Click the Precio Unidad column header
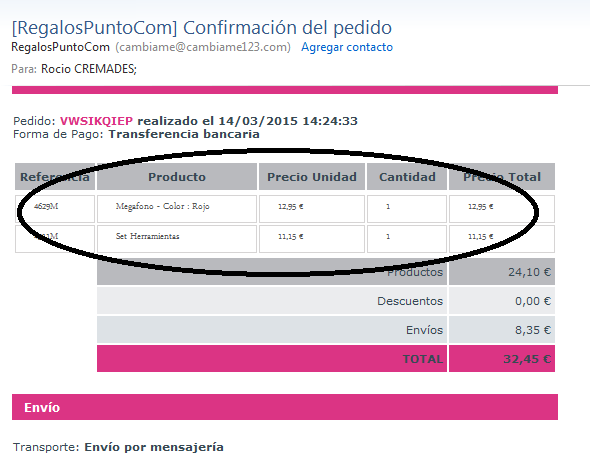590x469 pixels. pos(312,177)
